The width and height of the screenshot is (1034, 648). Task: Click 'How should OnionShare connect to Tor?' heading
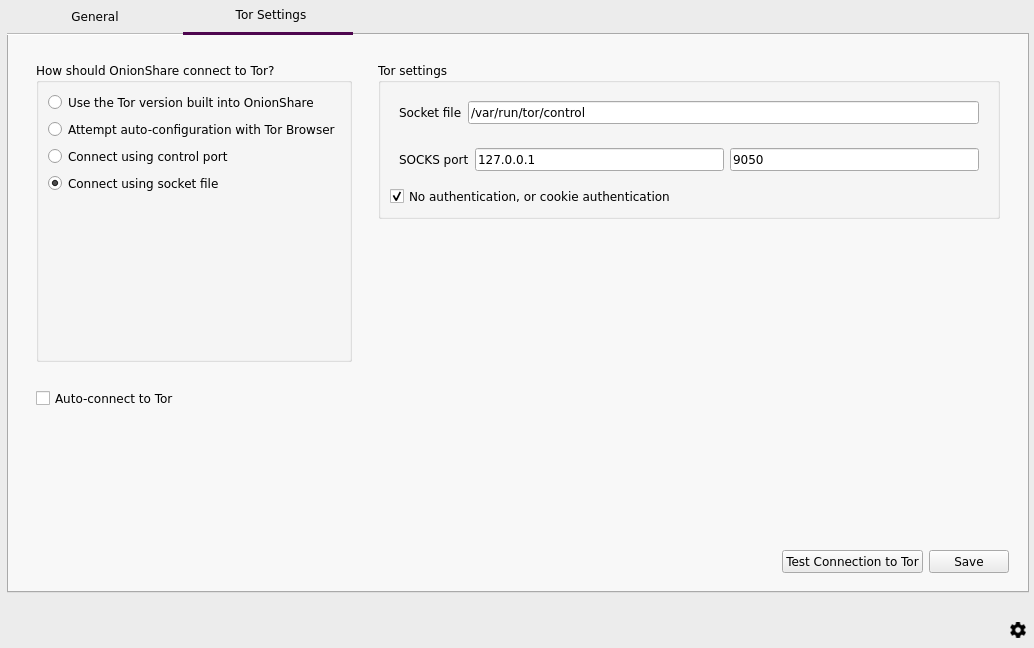[x=155, y=71]
